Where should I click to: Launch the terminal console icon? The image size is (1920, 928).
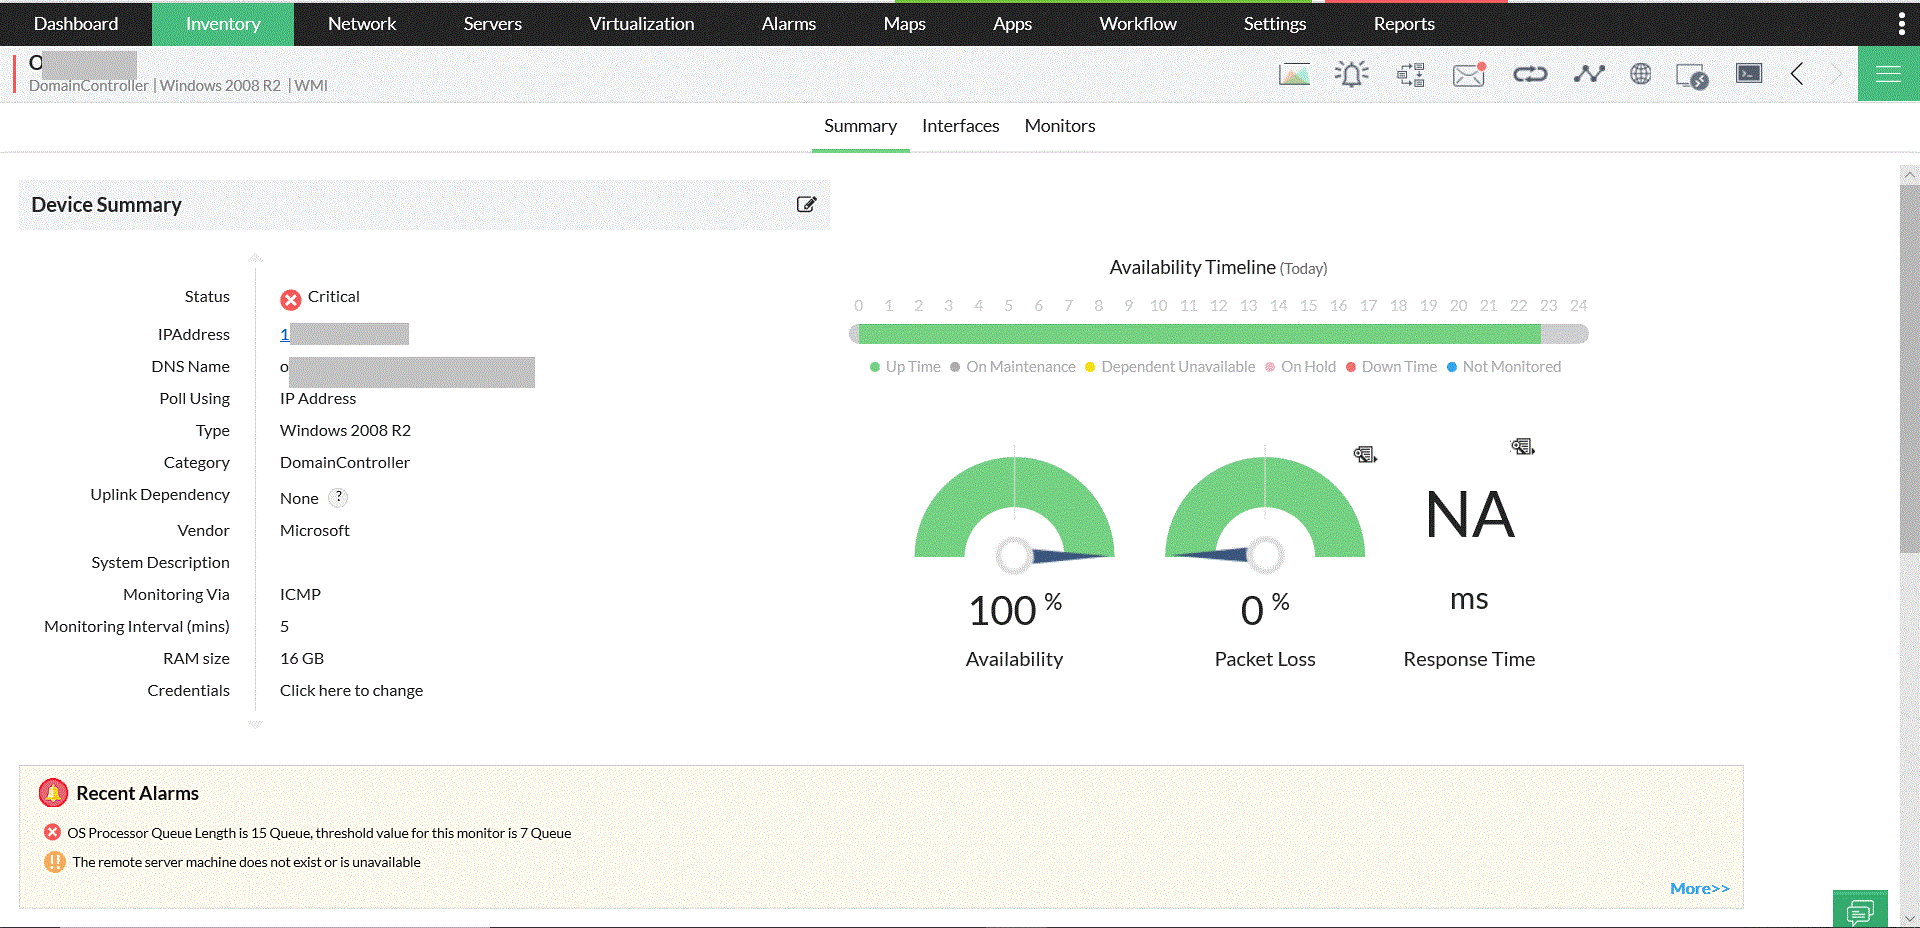[x=1747, y=73]
